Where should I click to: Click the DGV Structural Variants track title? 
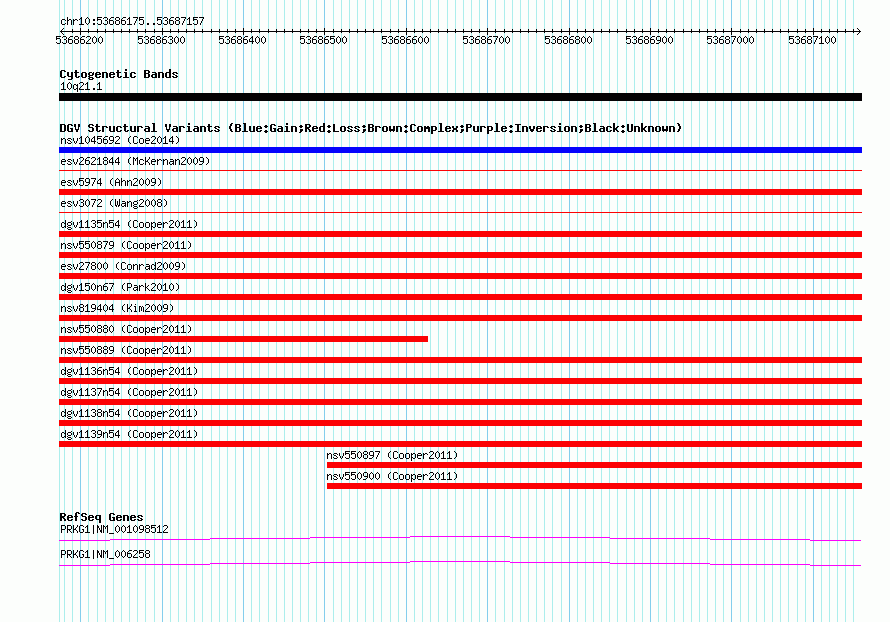[371, 128]
